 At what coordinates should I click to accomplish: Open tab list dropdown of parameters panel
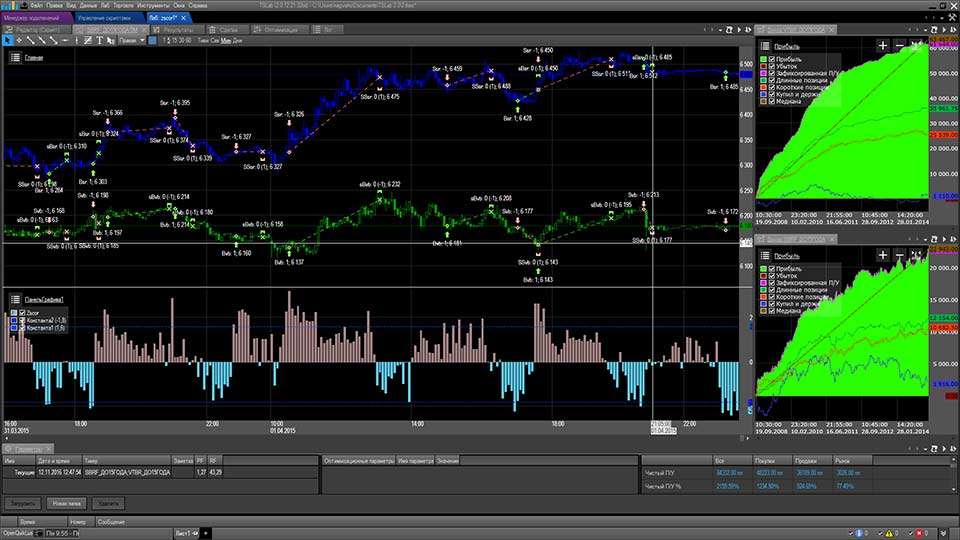click(925, 449)
